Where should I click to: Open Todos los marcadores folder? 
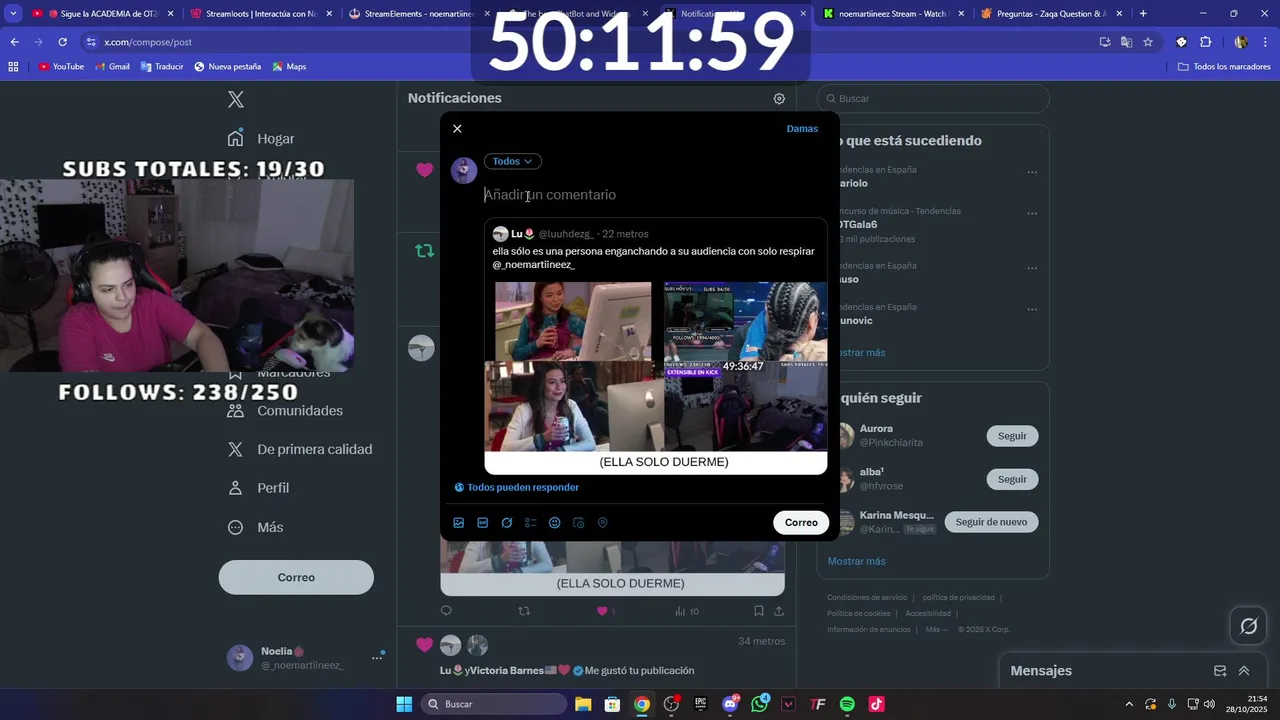[1224, 67]
